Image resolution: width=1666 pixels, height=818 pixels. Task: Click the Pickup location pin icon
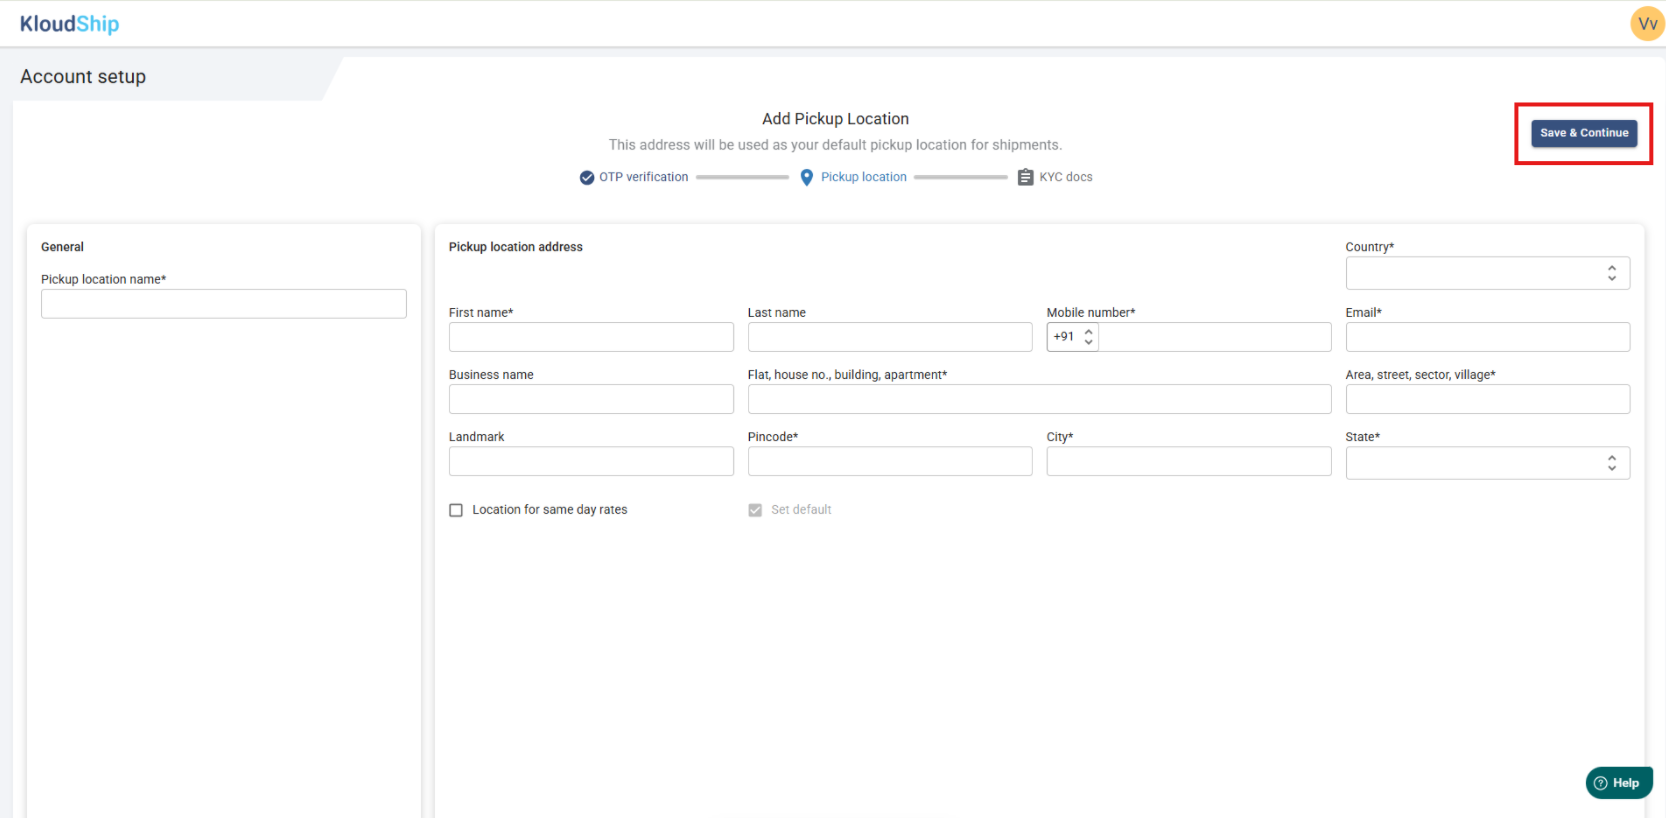click(807, 178)
